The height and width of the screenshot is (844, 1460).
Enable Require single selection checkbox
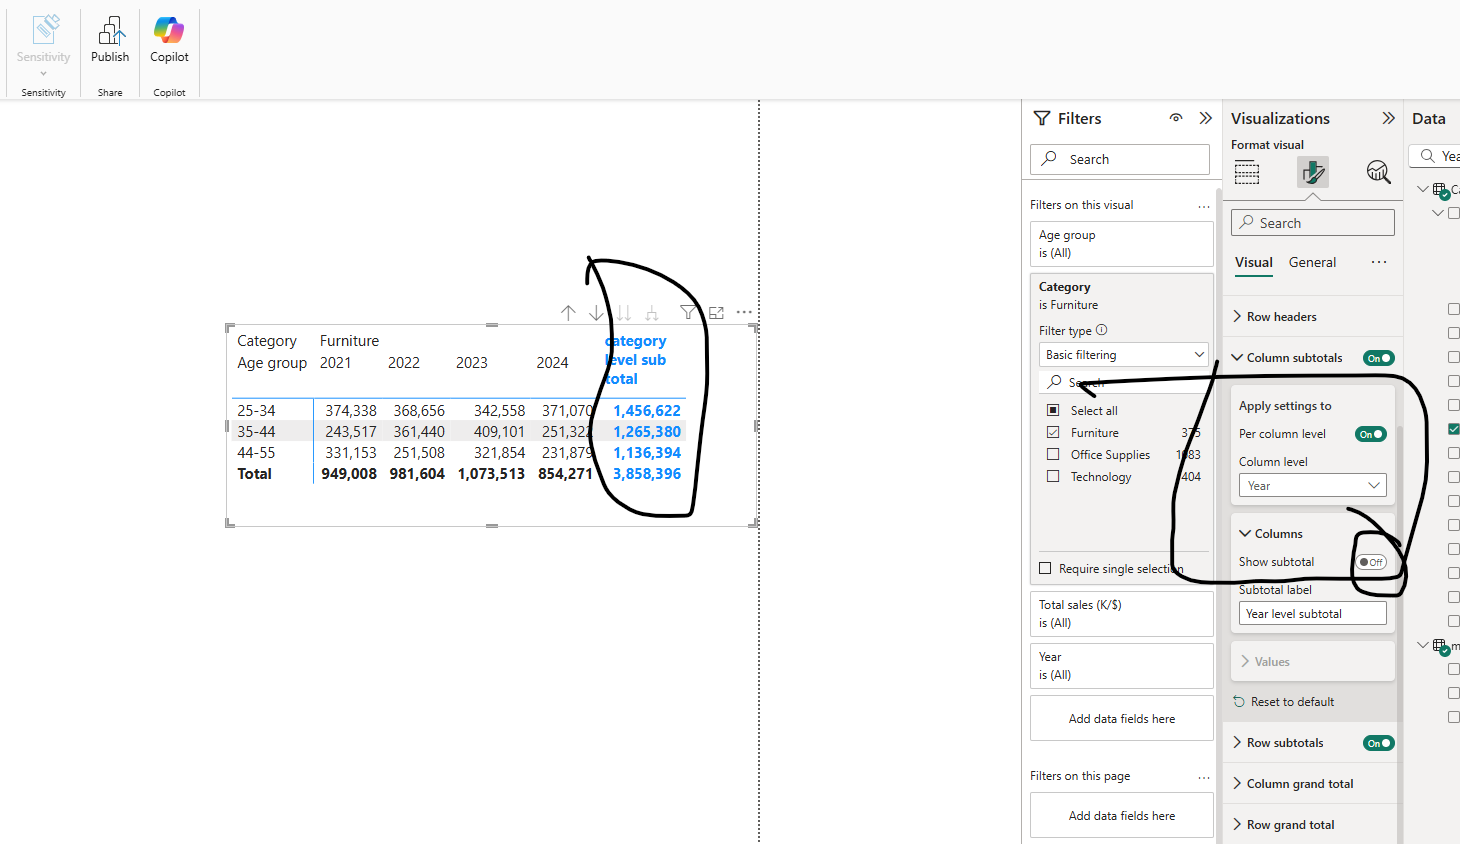1045,568
